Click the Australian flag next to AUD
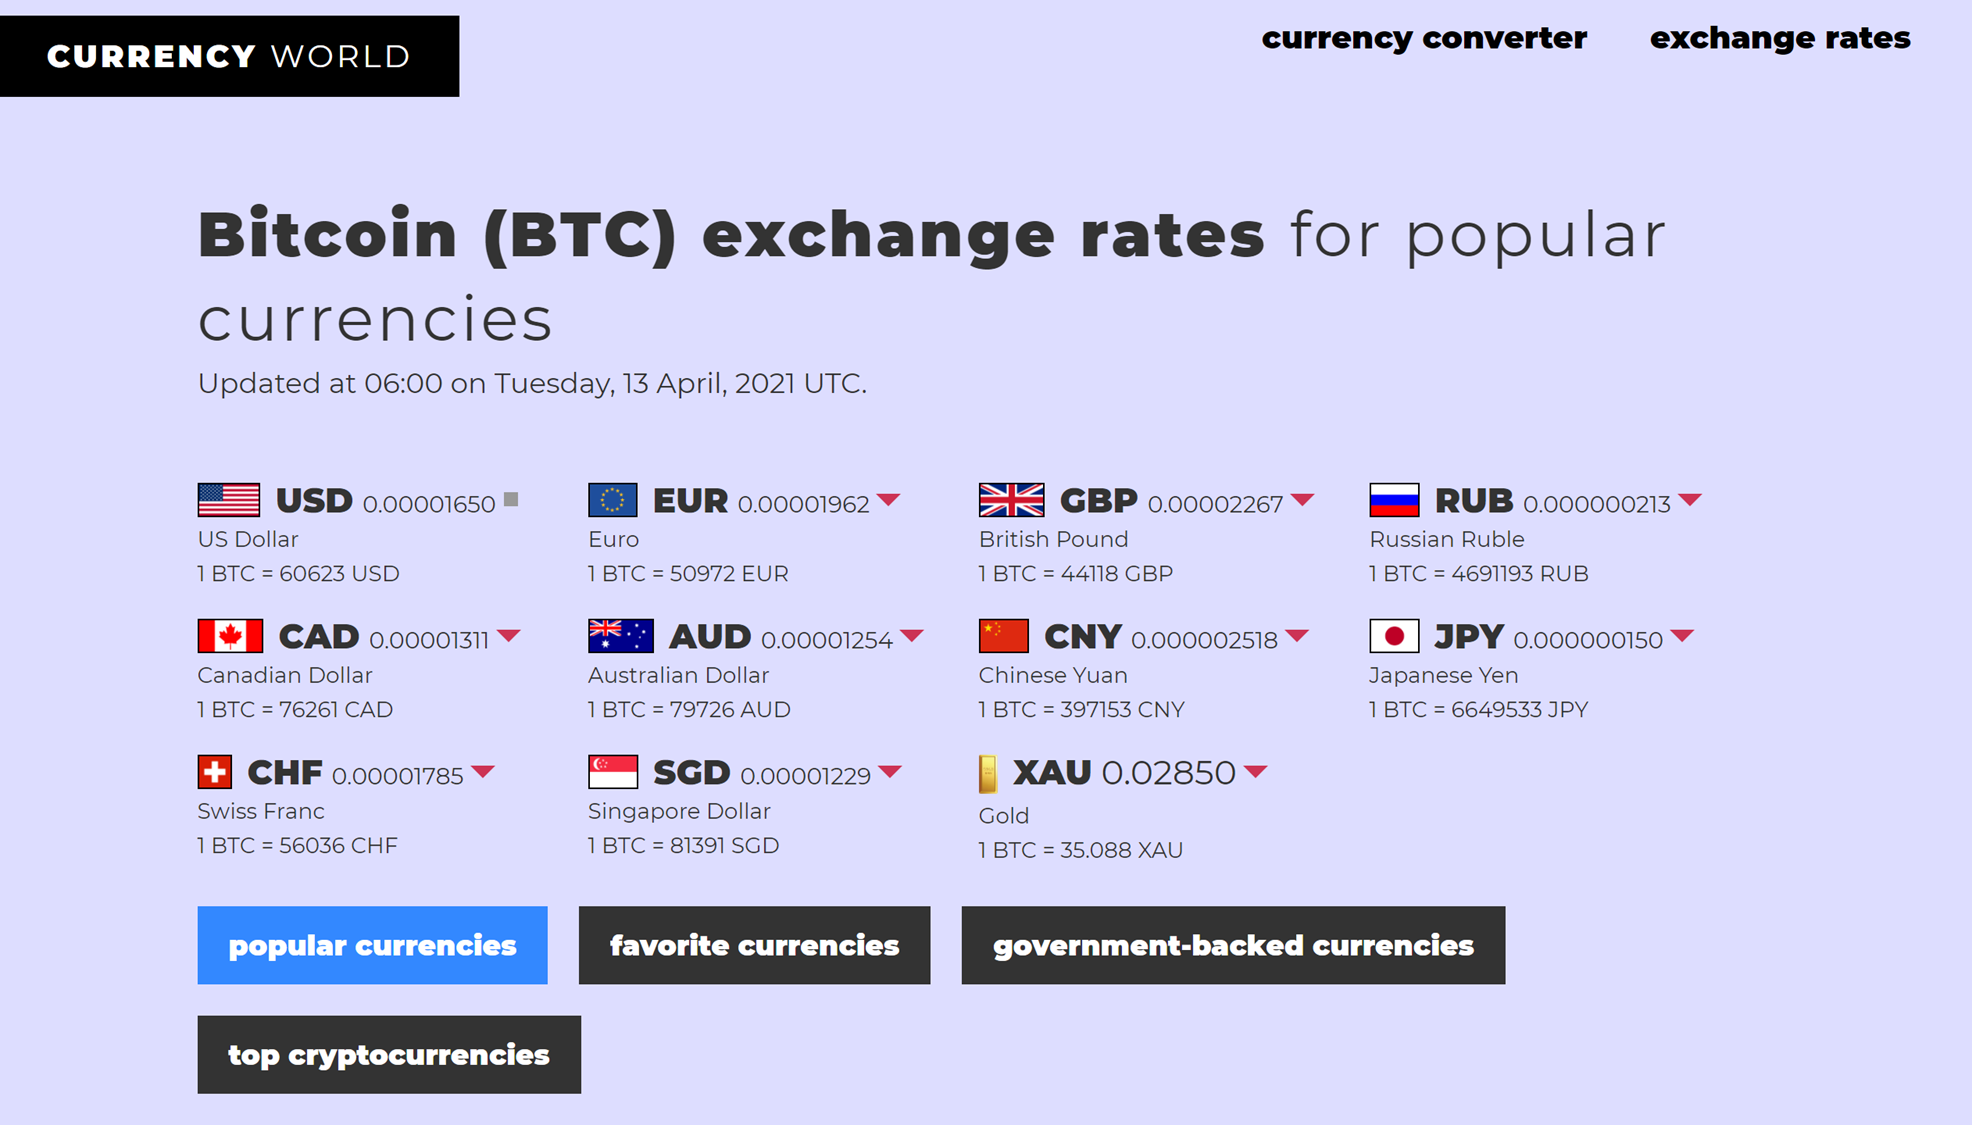The width and height of the screenshot is (1972, 1125). pyautogui.click(x=621, y=636)
